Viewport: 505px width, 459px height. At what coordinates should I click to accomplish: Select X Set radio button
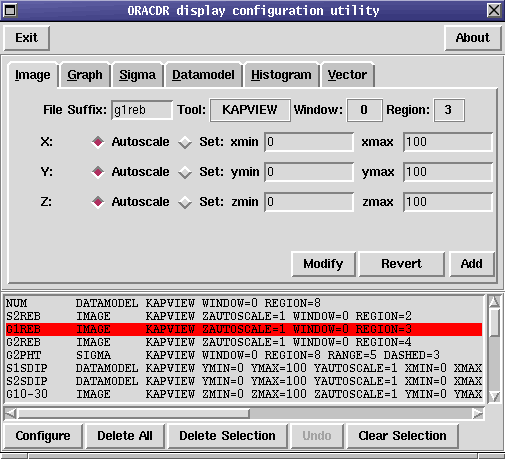click(x=185, y=142)
